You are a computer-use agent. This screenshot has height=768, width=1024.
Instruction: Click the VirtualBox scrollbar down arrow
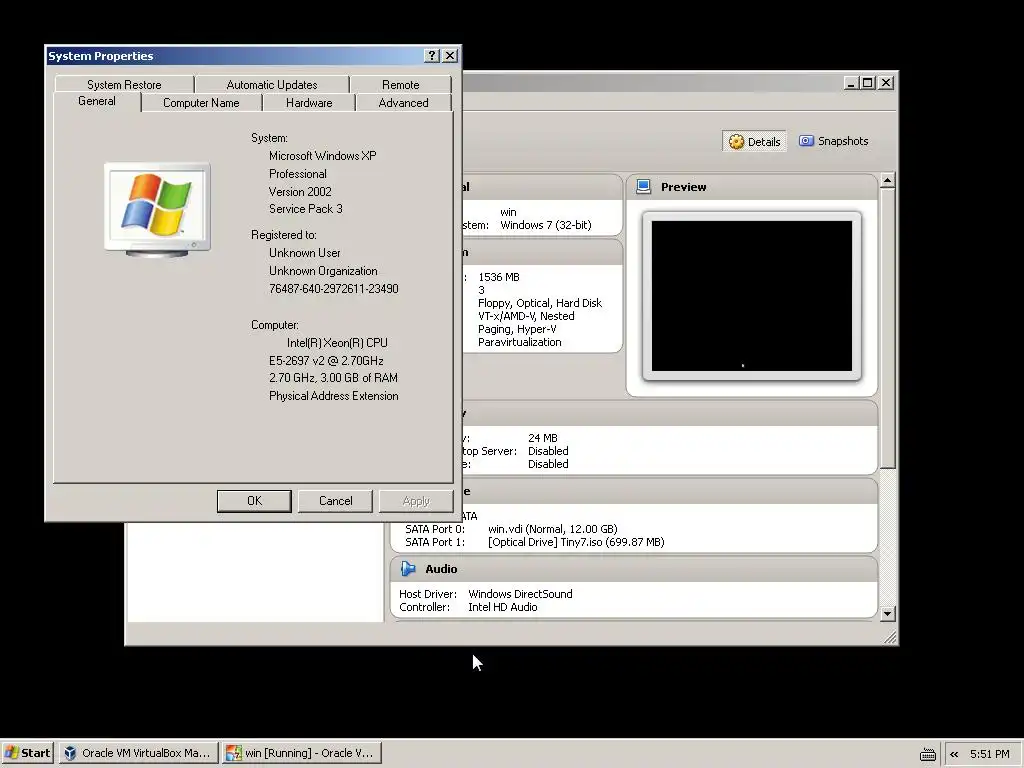[887, 614]
